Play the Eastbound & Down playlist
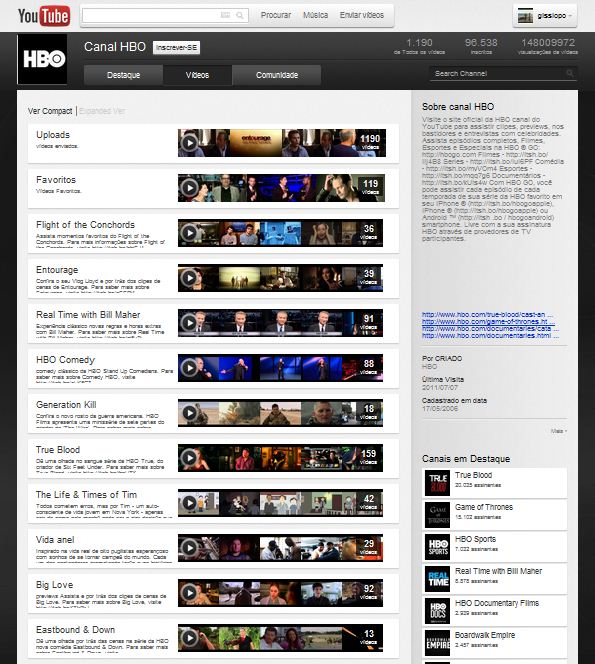The width and height of the screenshot is (595, 664). [x=189, y=638]
